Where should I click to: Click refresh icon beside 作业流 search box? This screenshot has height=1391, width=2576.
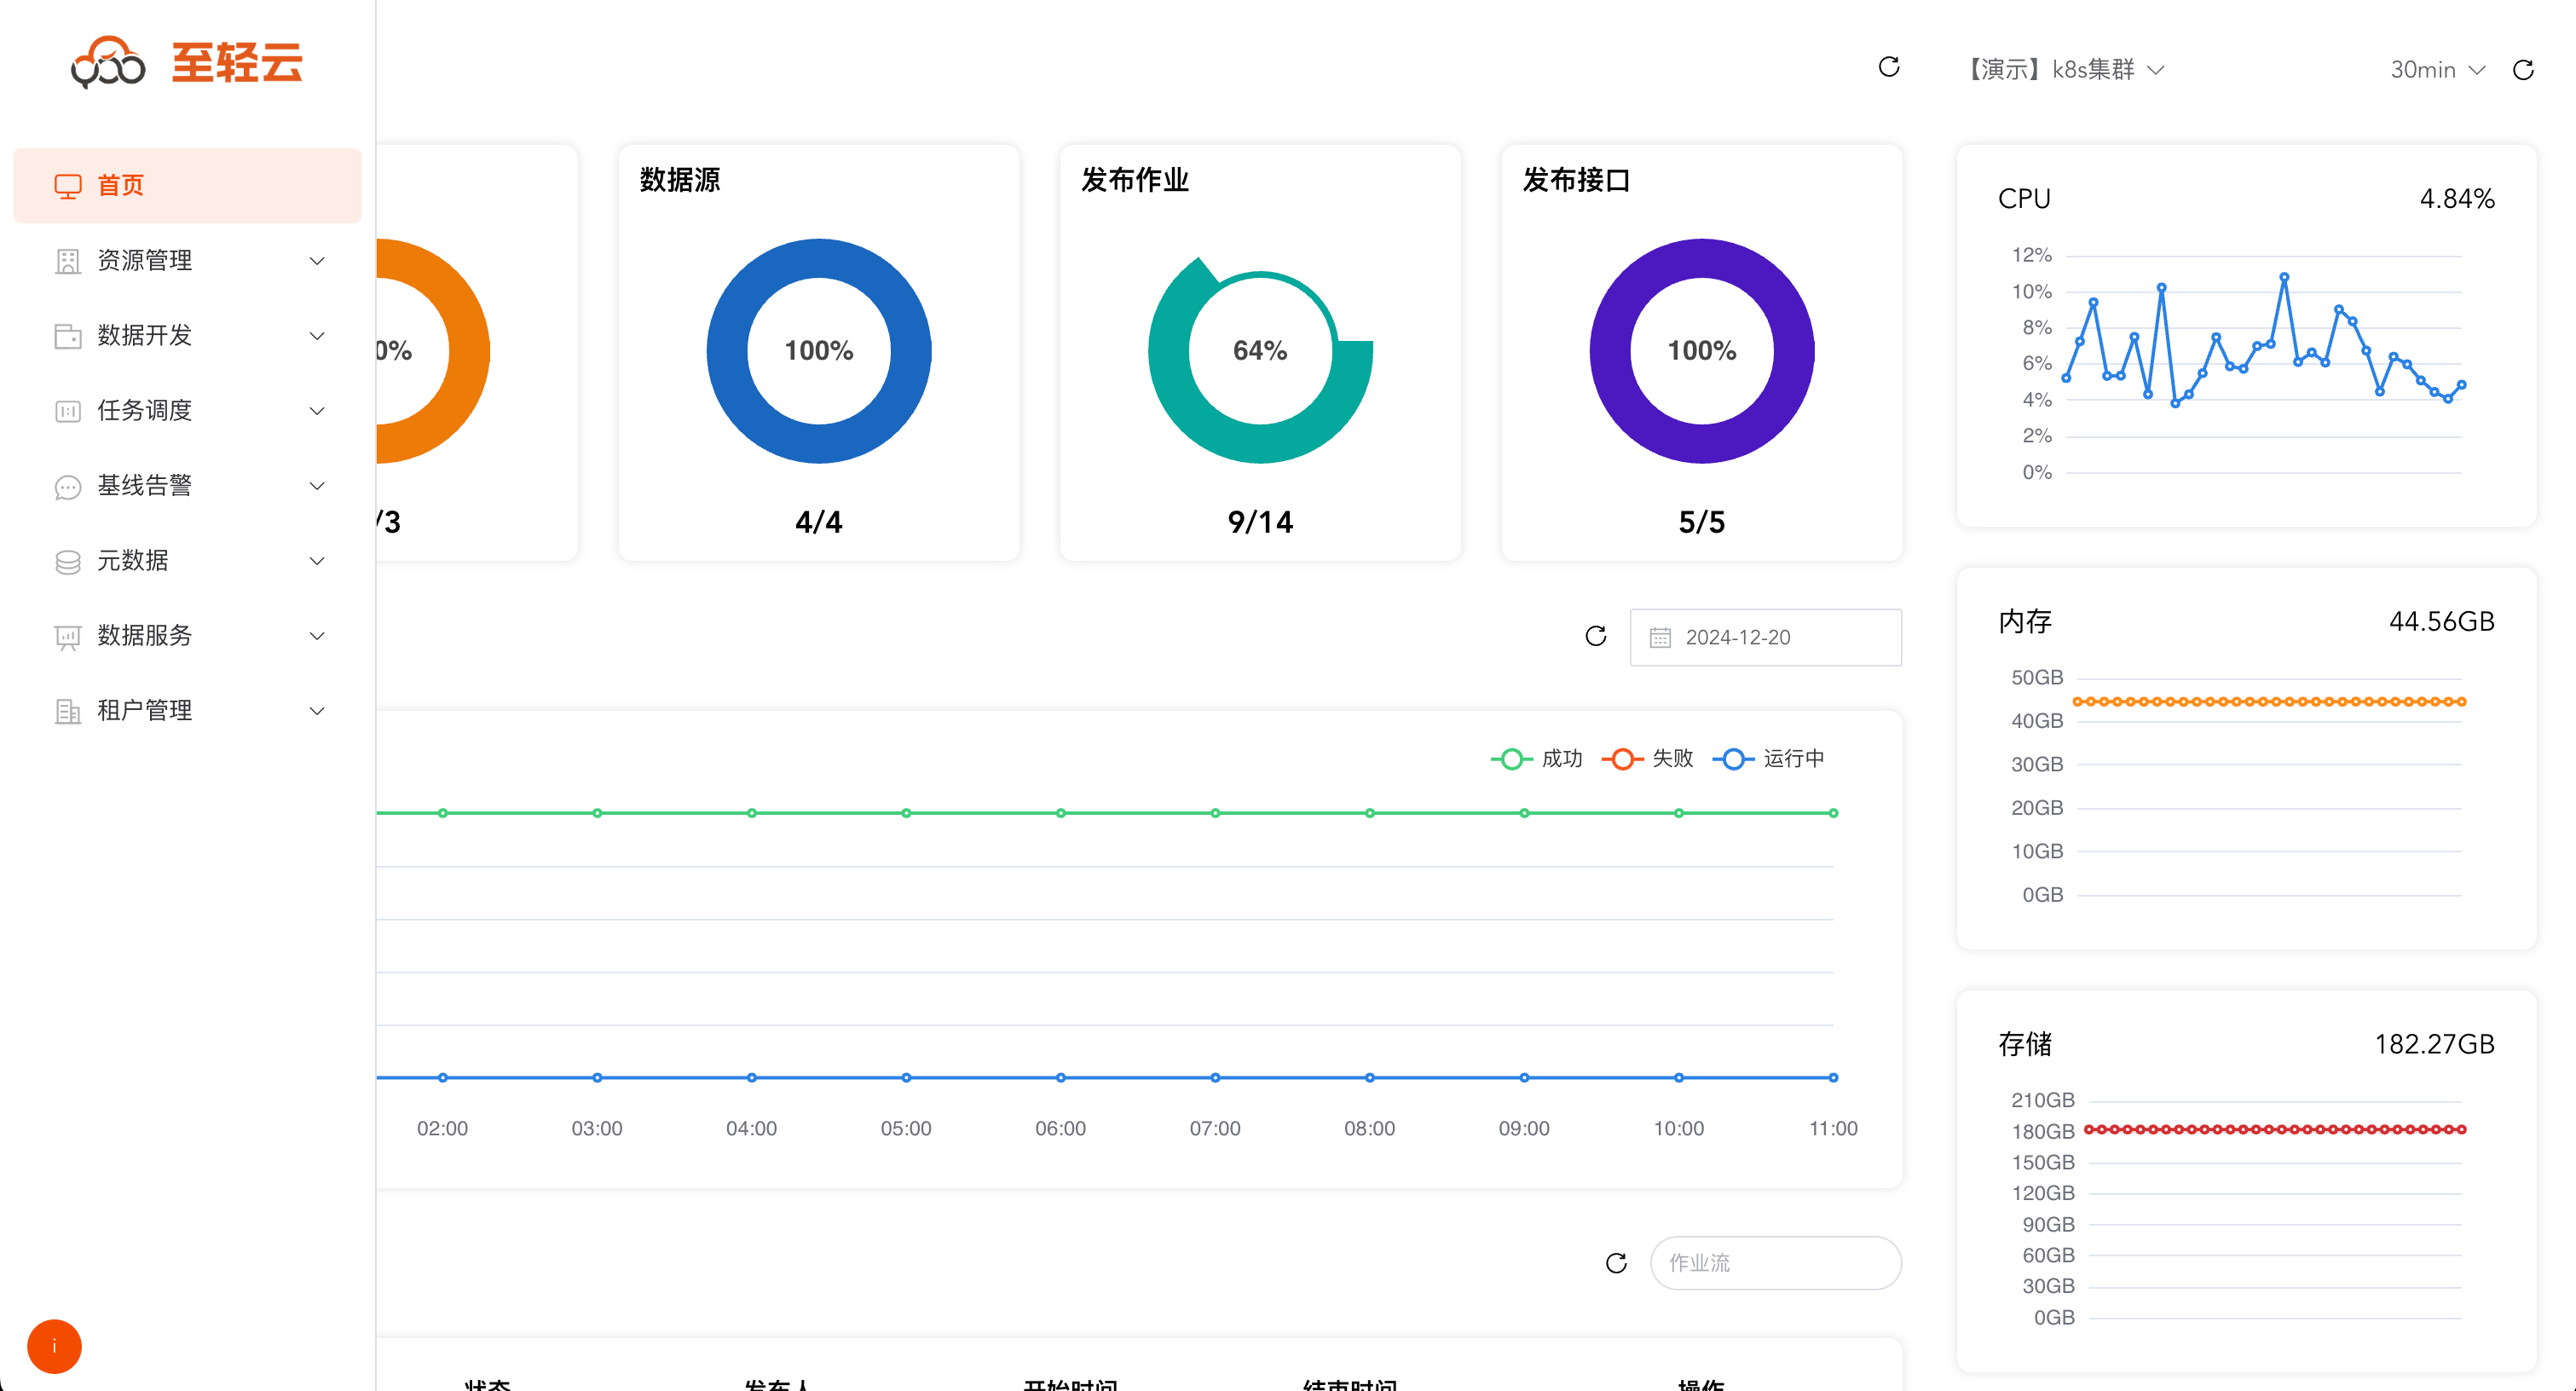[x=1616, y=1263]
